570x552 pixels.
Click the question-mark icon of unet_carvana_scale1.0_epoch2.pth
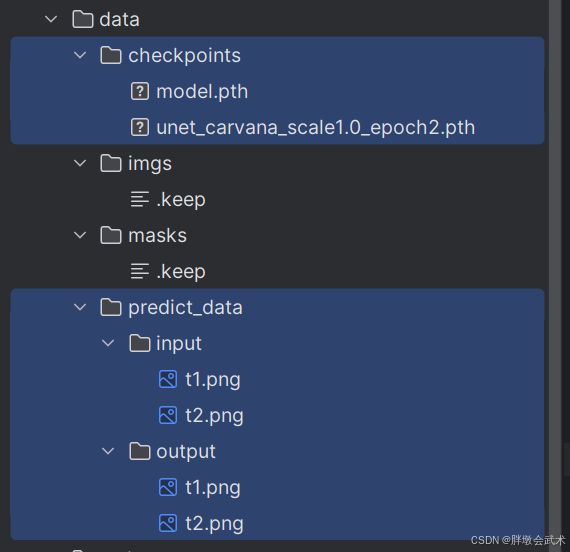(x=140, y=127)
